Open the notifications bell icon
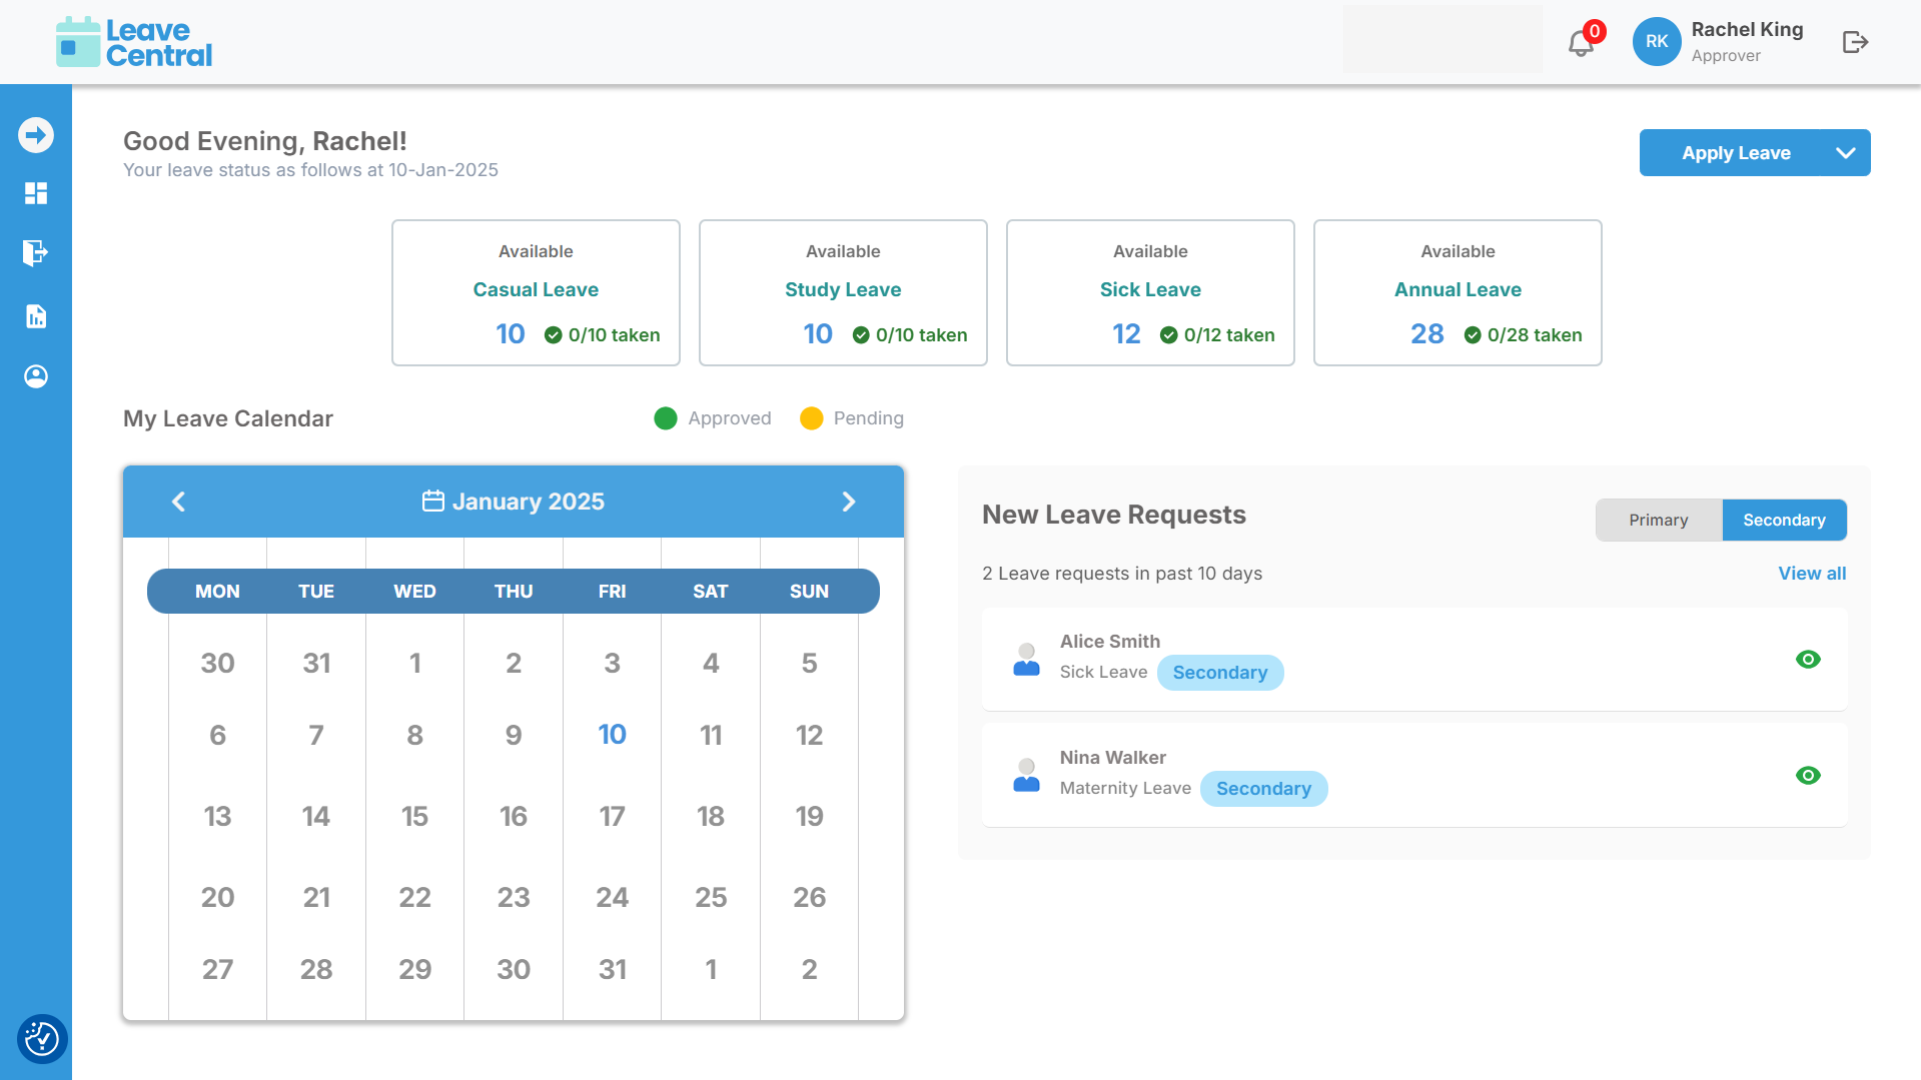 pyautogui.click(x=1581, y=43)
